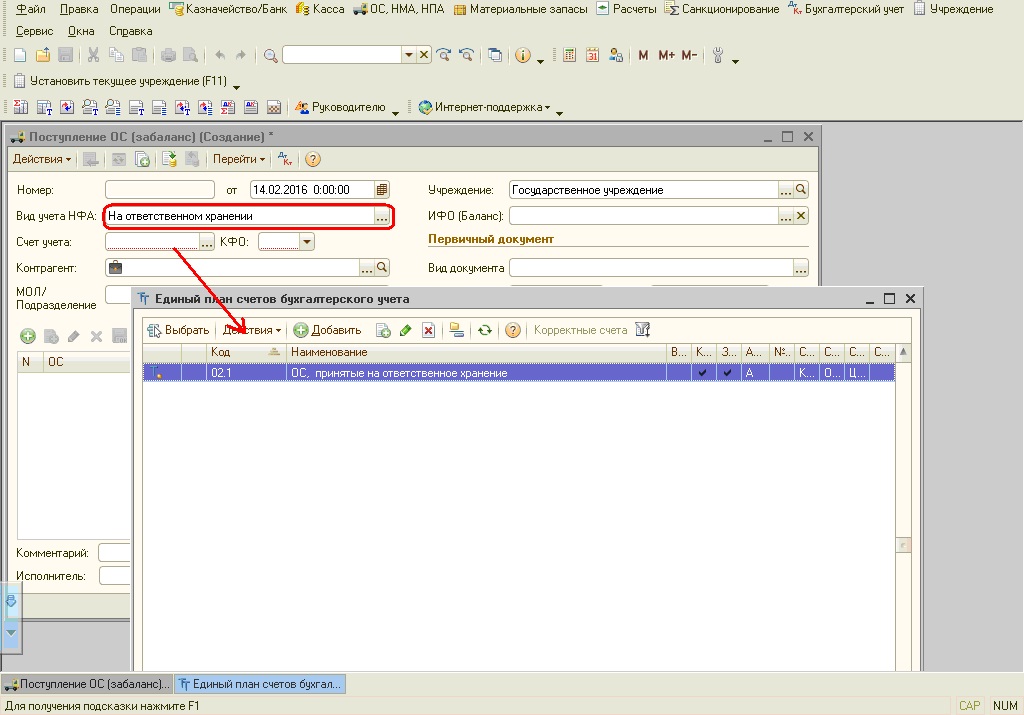
Task: Click the green pencil edit icon in account plan
Action: [406, 330]
